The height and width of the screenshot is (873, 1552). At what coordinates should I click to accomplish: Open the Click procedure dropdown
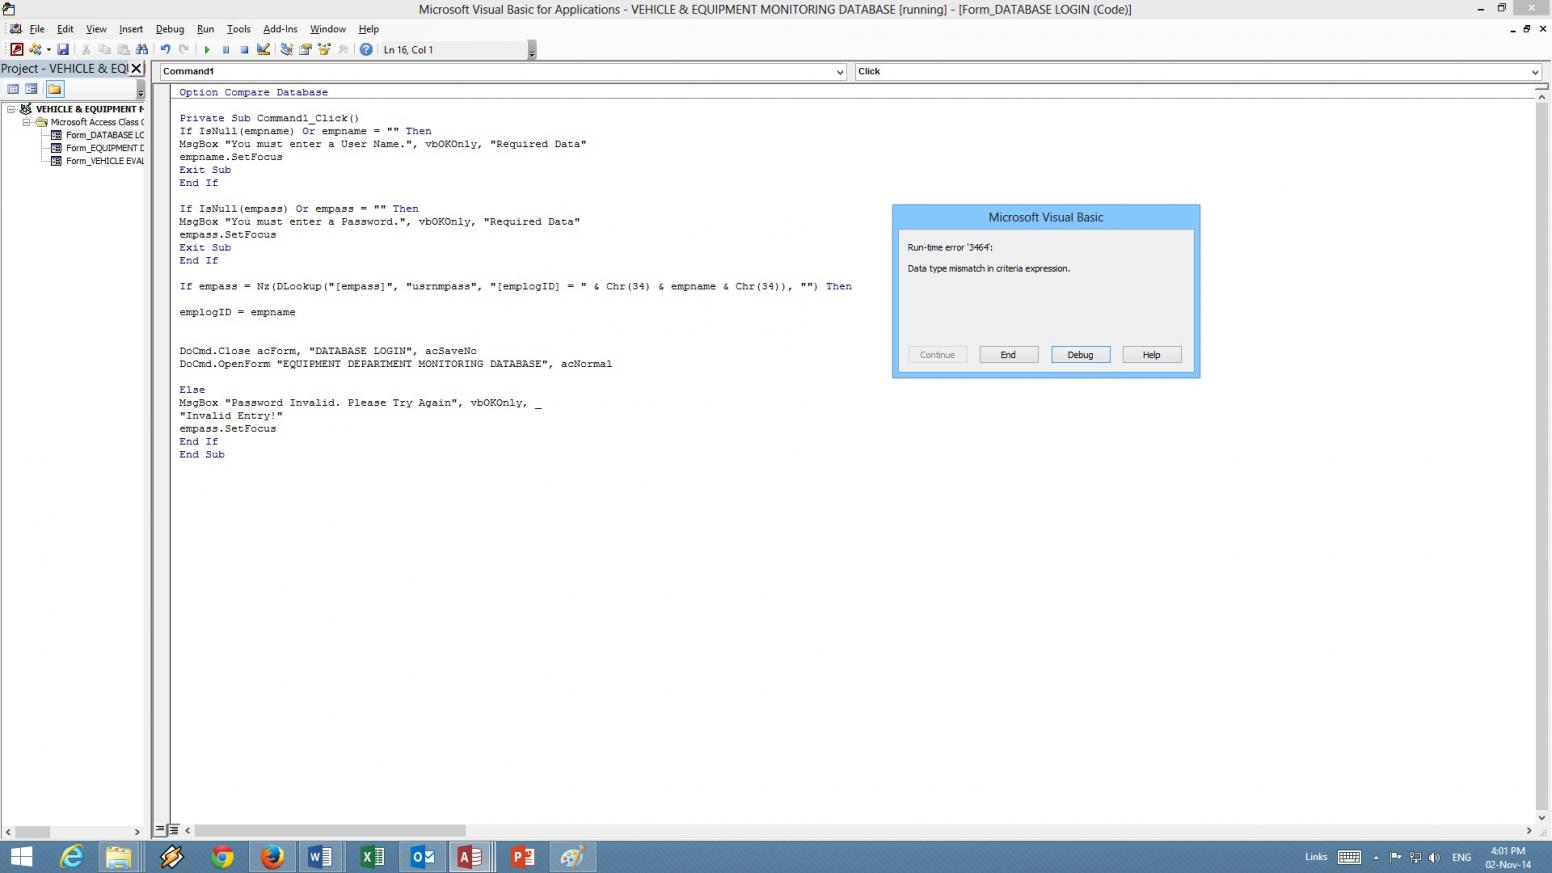(1534, 72)
